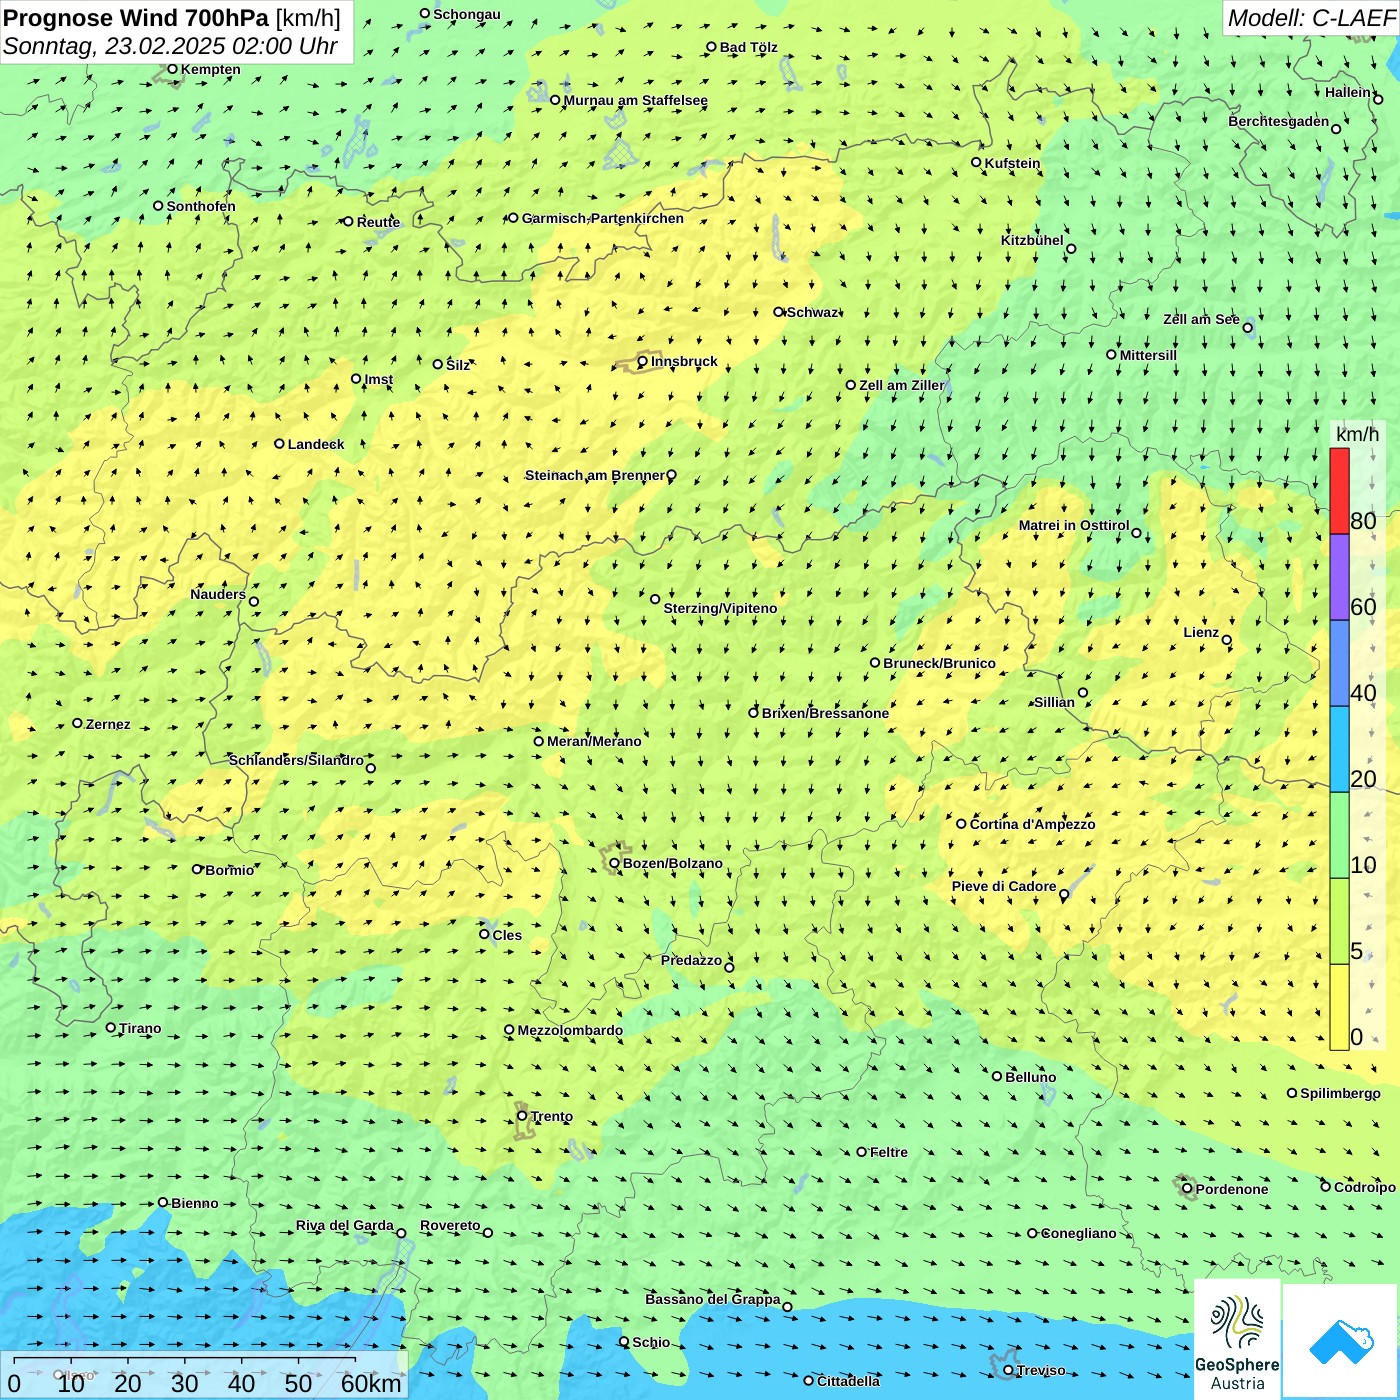Viewport: 1400px width, 1400px height.
Task: Click the Belluno location dot
Action: pos(997,1076)
